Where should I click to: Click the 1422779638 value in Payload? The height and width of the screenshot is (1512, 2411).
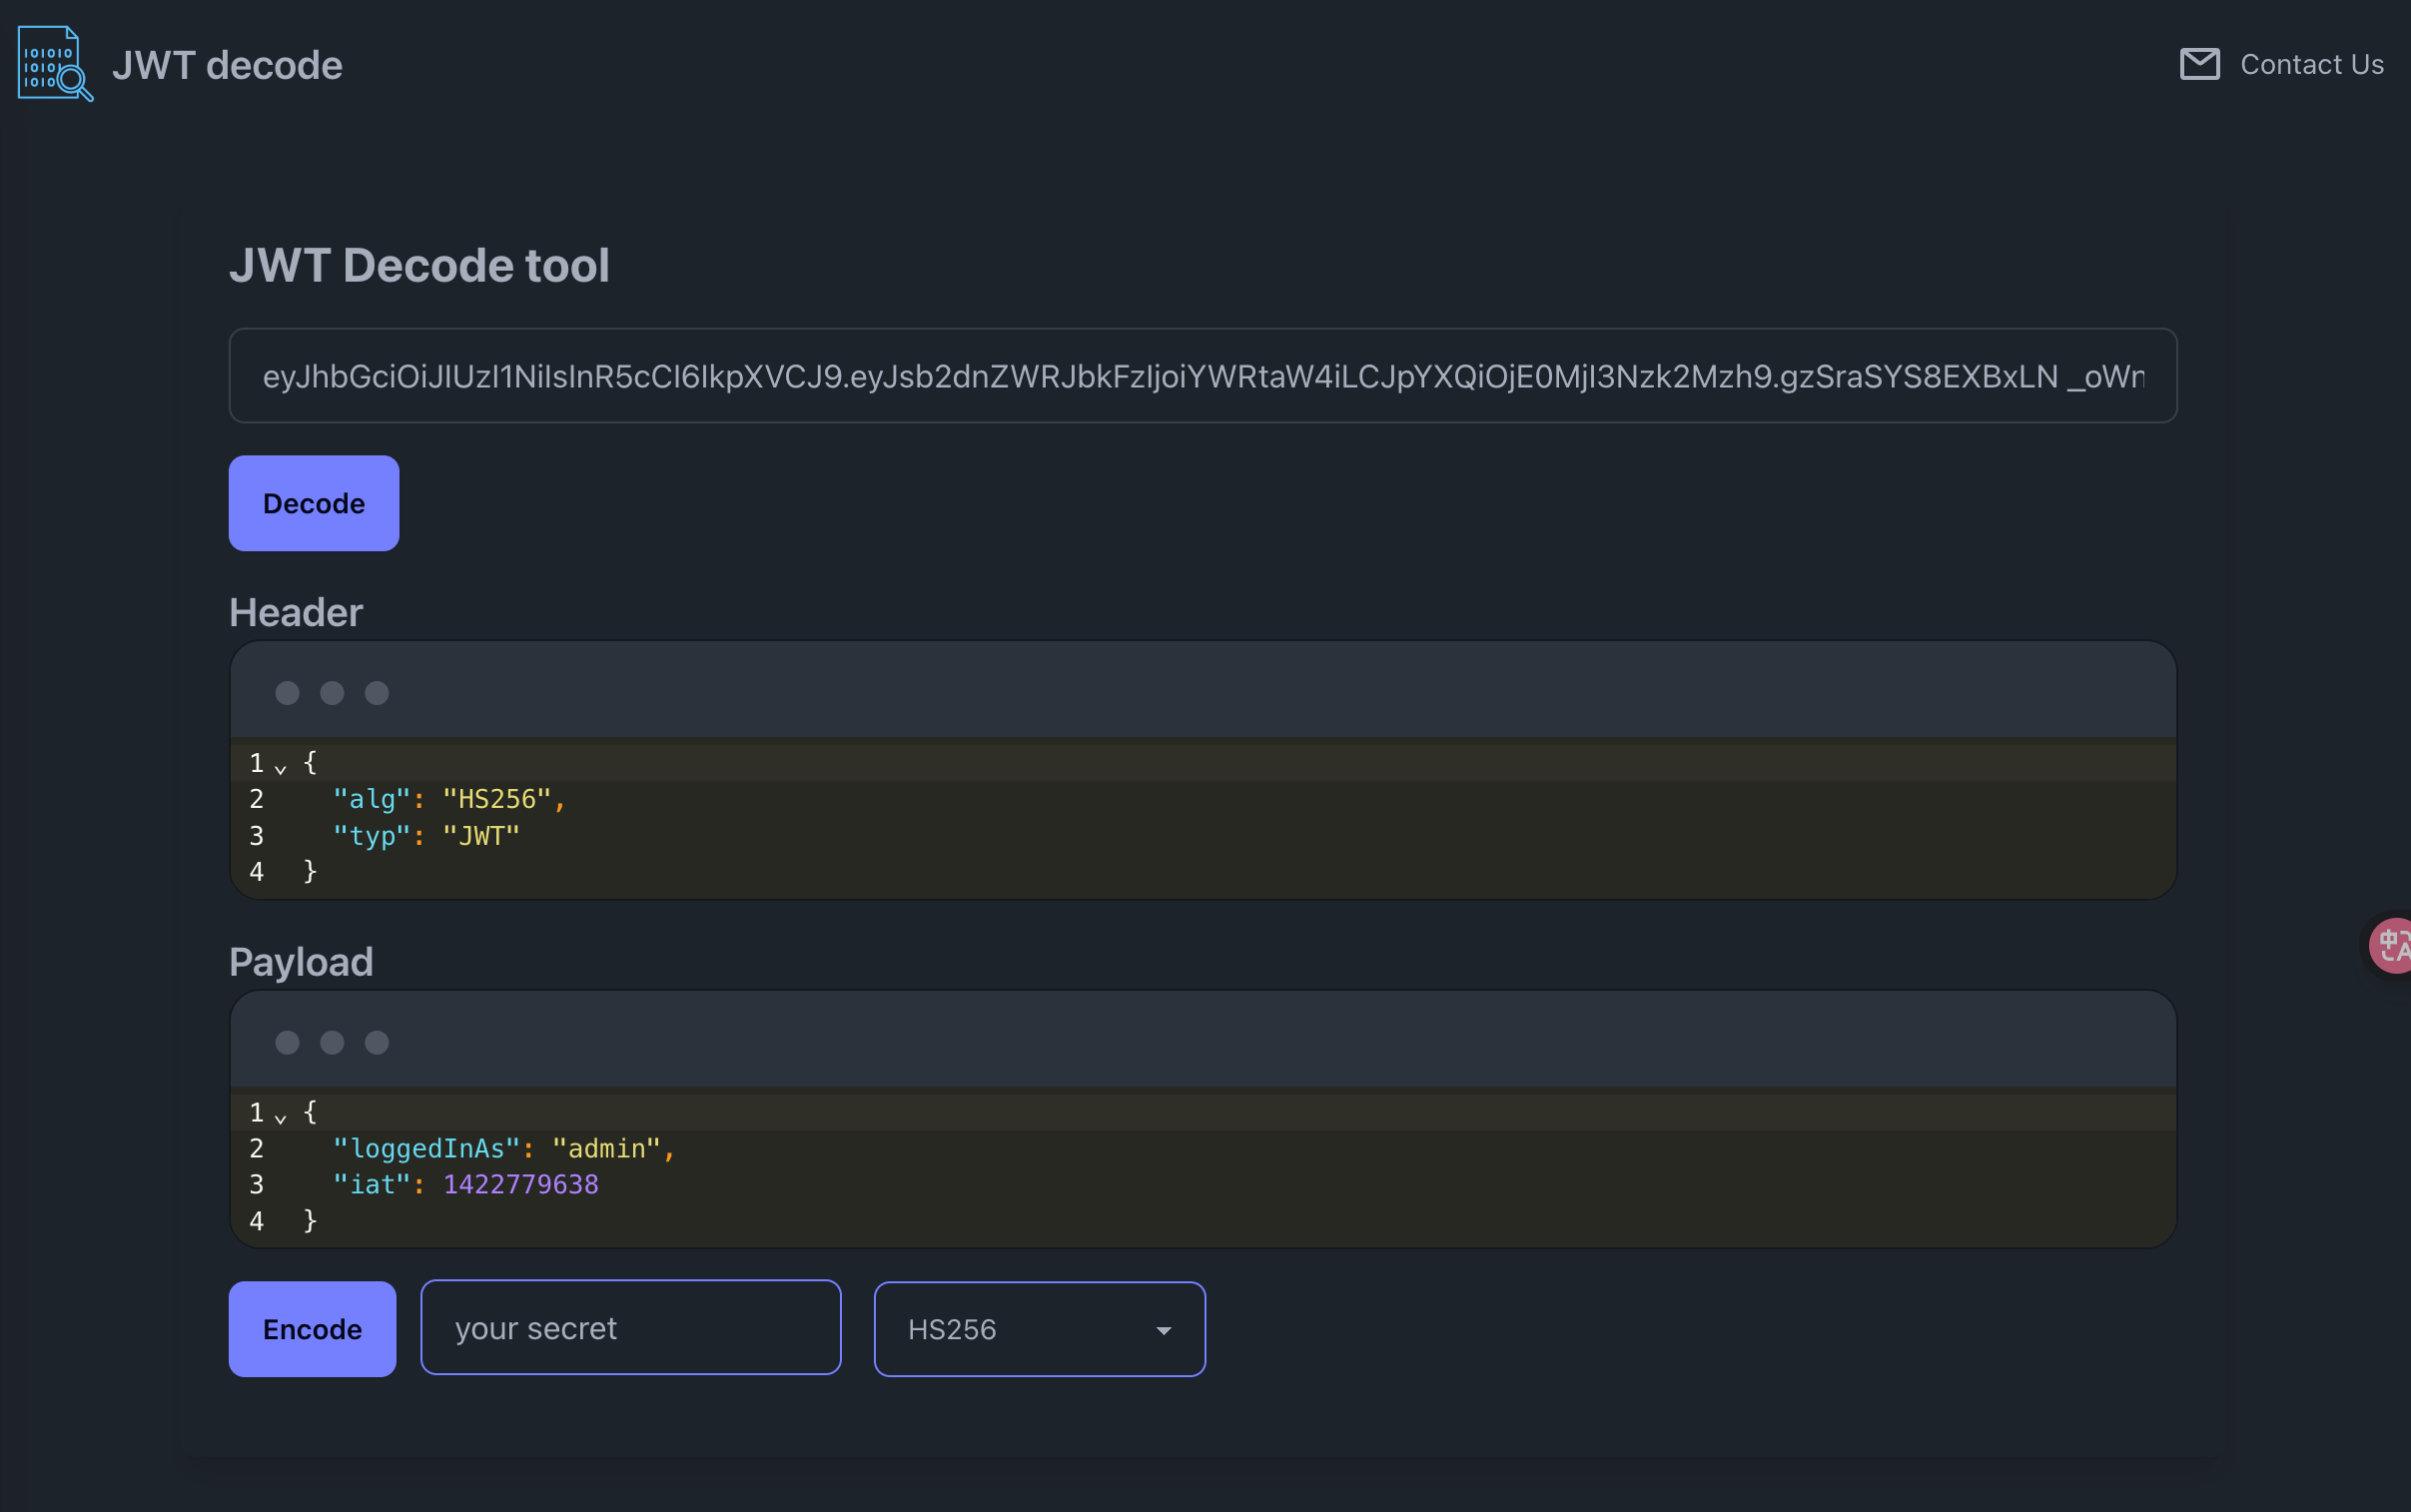coord(521,1185)
